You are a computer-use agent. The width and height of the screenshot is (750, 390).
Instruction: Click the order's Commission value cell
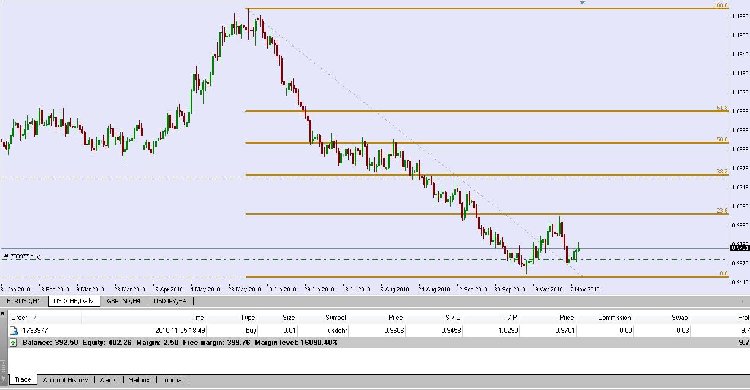pyautogui.click(x=626, y=330)
